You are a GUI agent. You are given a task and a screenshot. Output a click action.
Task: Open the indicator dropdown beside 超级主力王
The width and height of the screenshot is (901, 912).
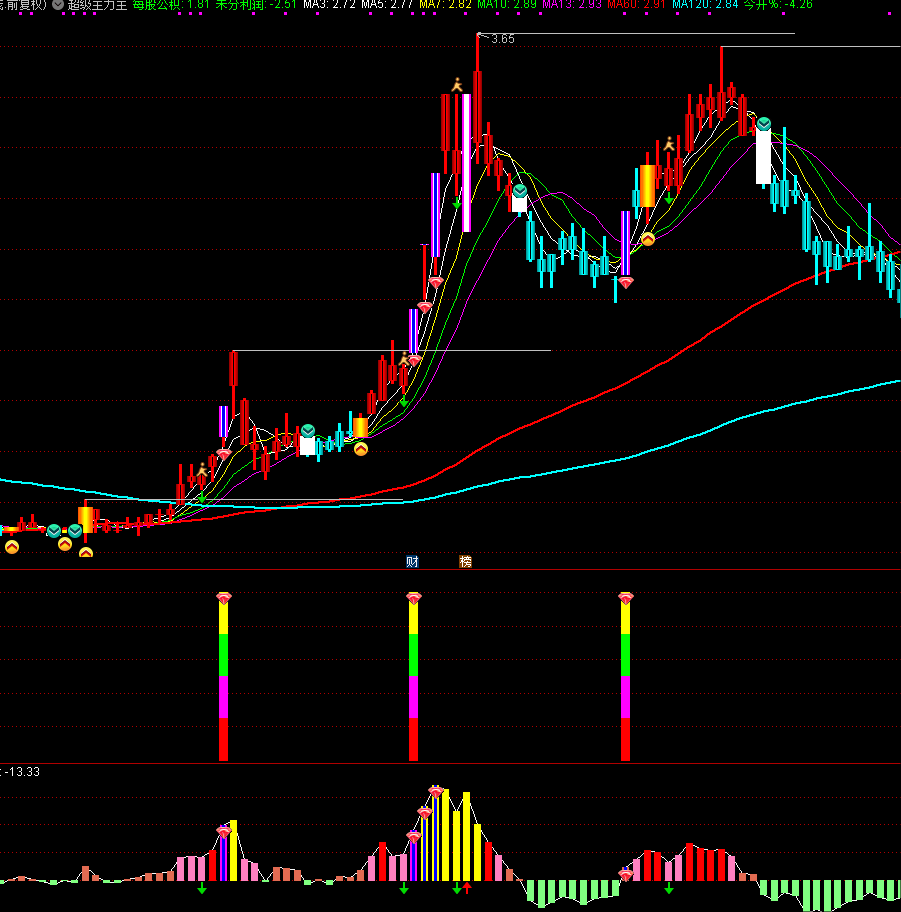(x=58, y=5)
